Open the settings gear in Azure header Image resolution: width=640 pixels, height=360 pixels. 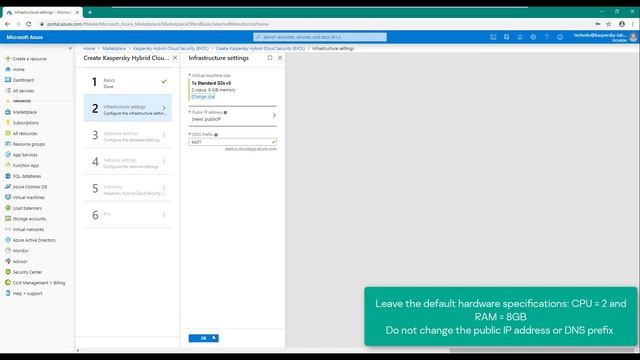click(533, 37)
